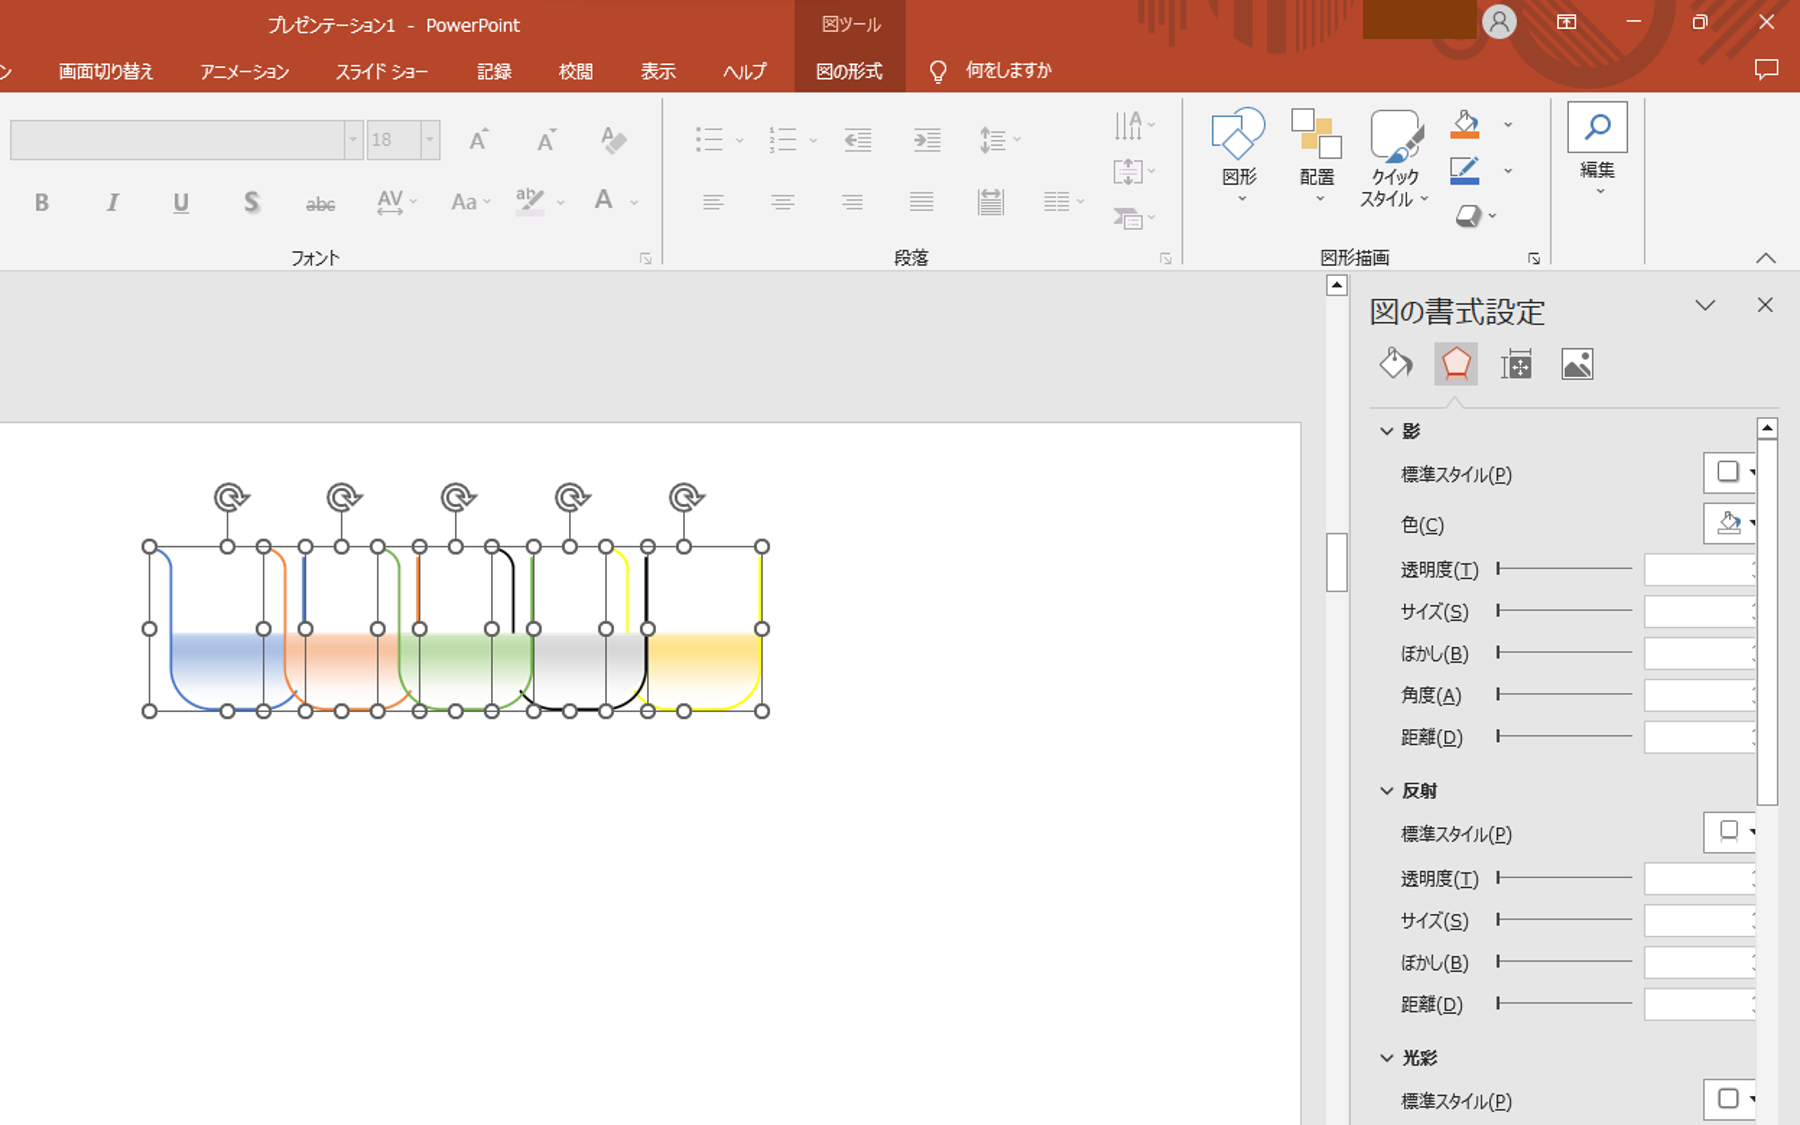Align text right
Image resolution: width=1800 pixels, height=1125 pixels.
tap(852, 202)
